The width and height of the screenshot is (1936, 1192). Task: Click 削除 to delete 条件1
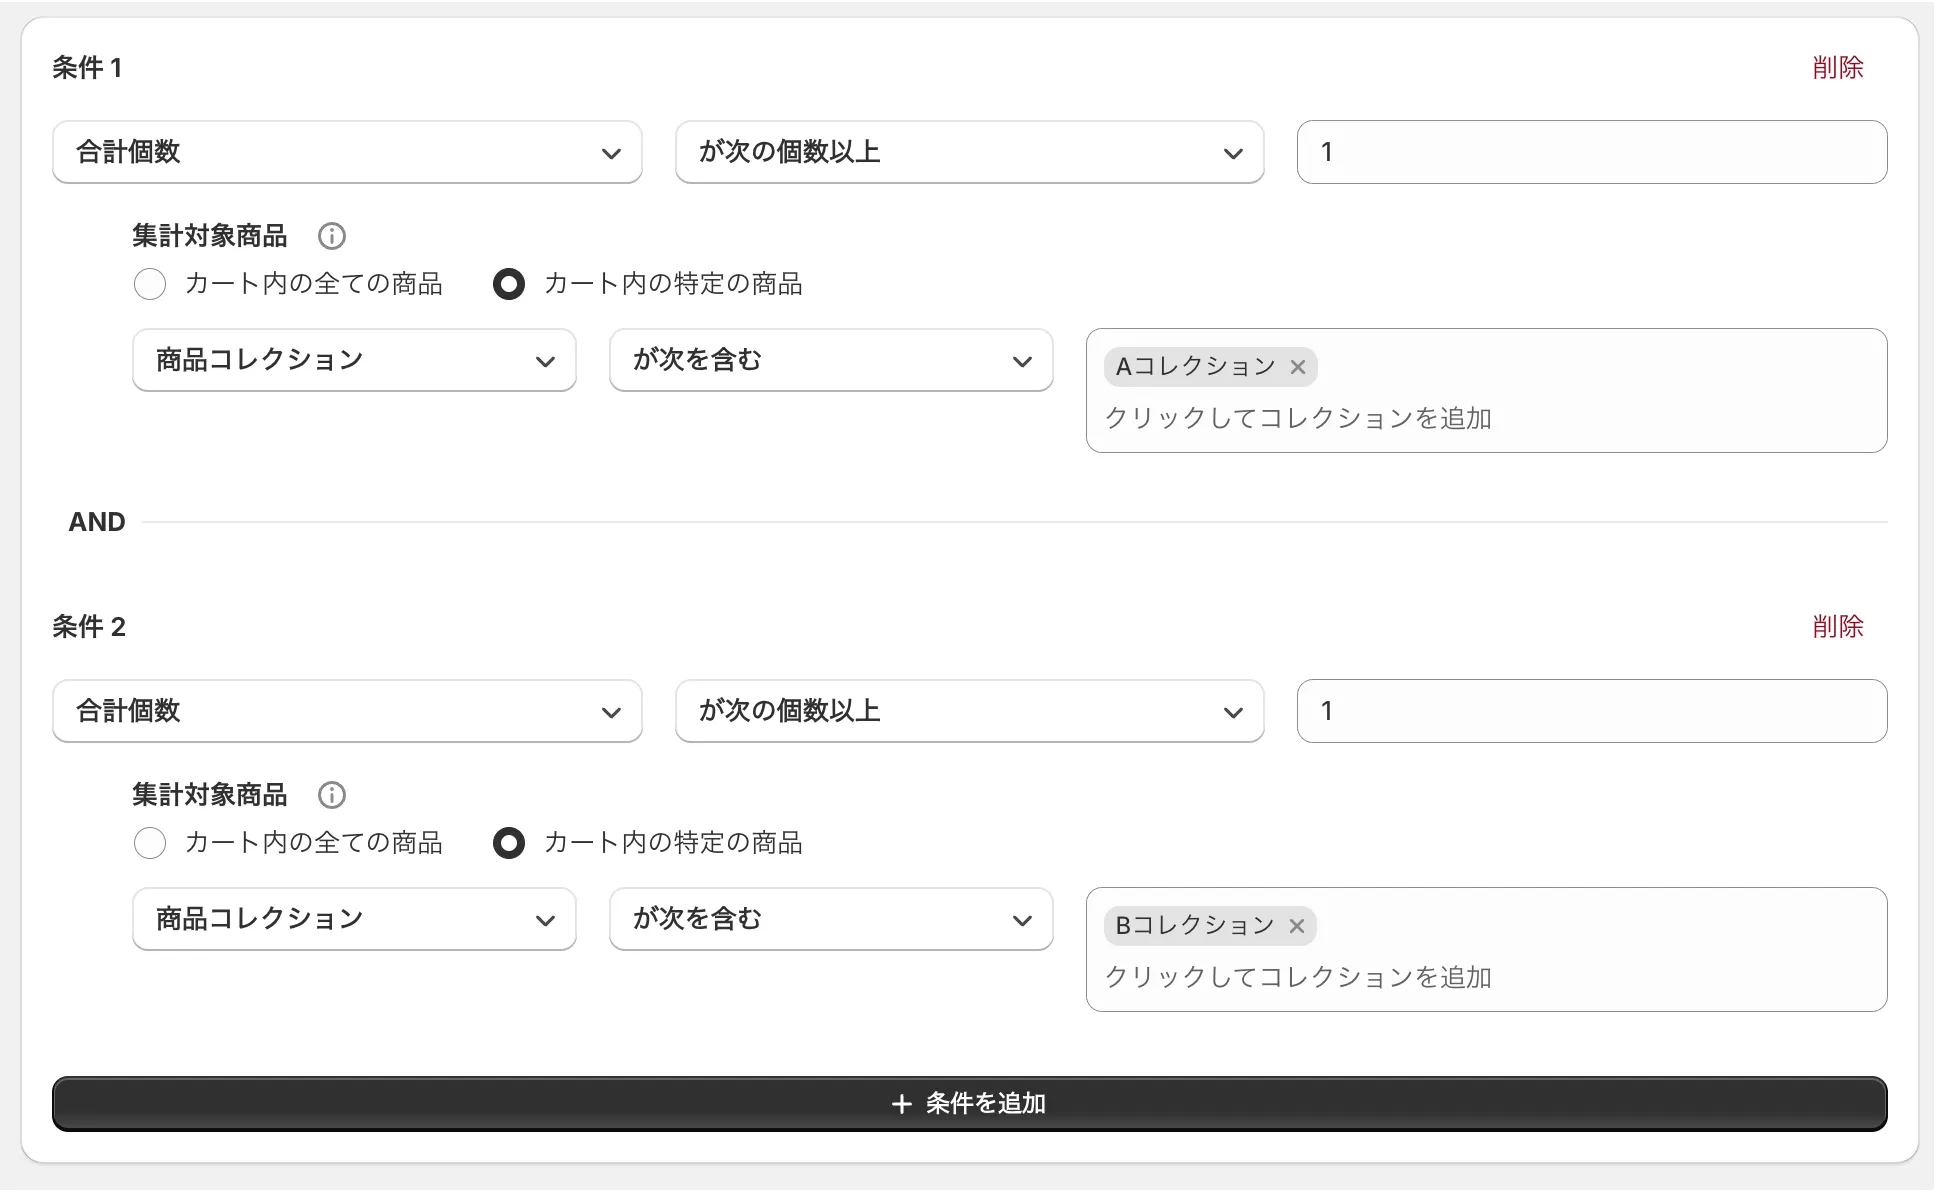pos(1838,67)
